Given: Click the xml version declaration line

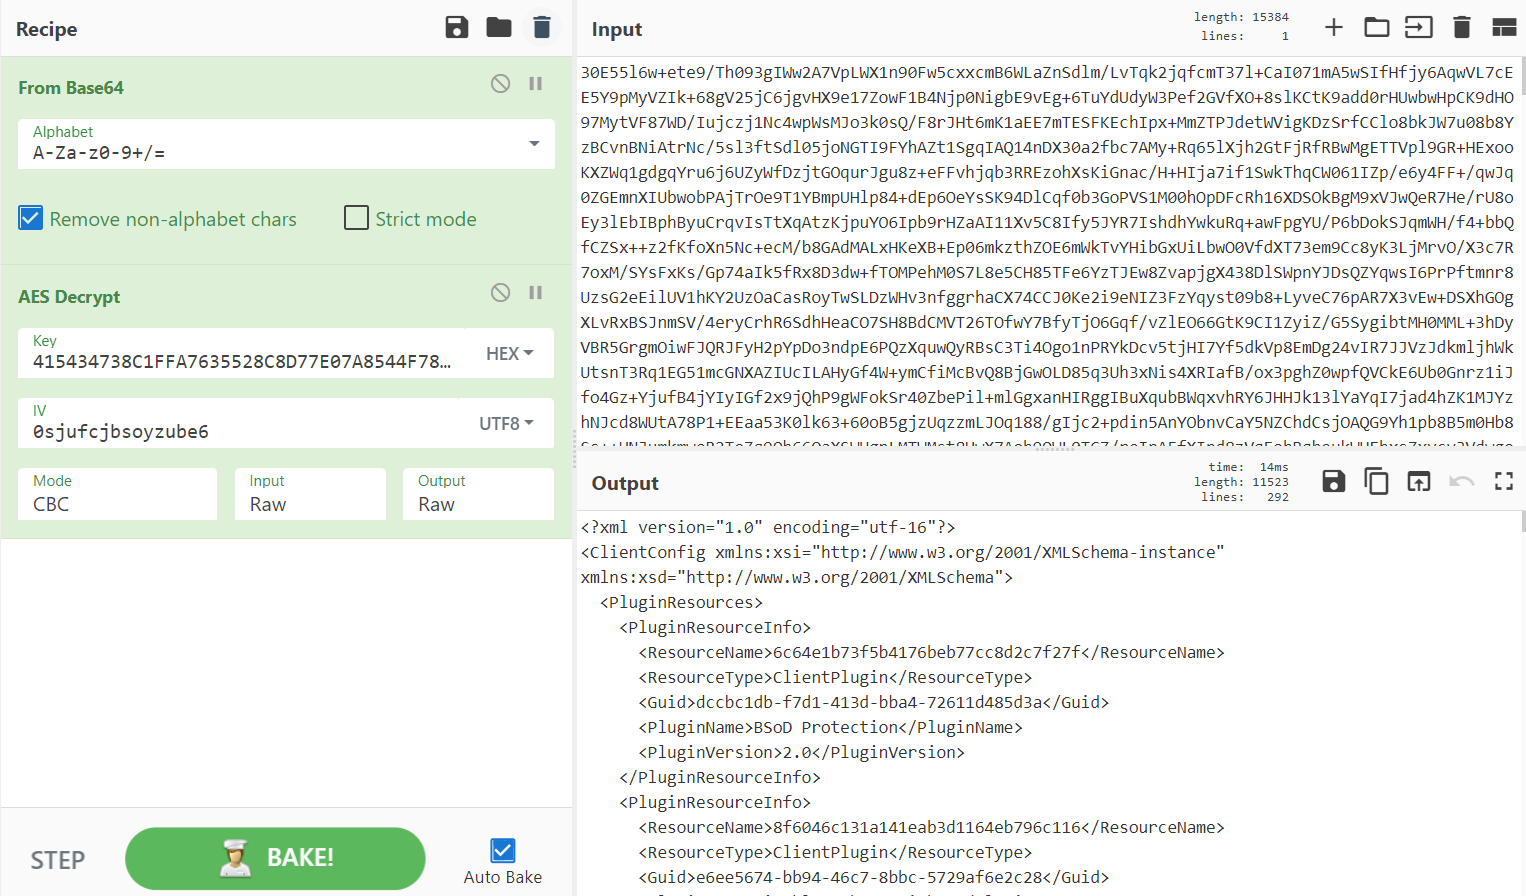Looking at the screenshot, I should [x=768, y=527].
